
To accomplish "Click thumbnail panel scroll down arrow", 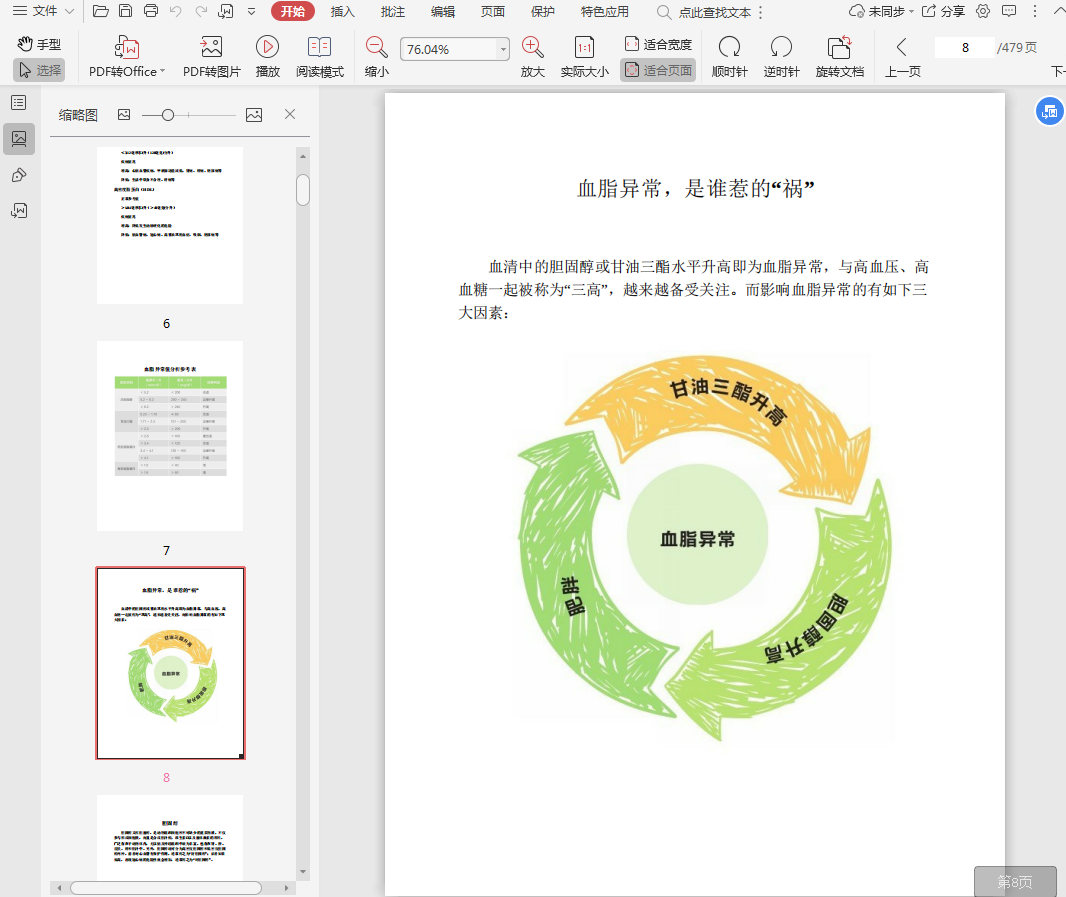I will coord(303,872).
